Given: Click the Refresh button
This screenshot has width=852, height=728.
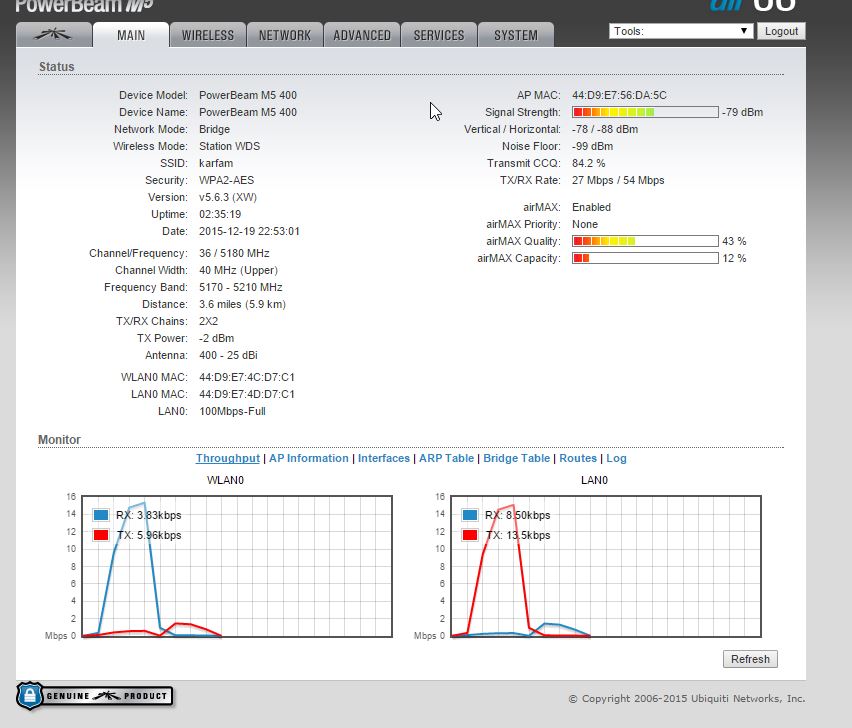Looking at the screenshot, I should (x=750, y=659).
